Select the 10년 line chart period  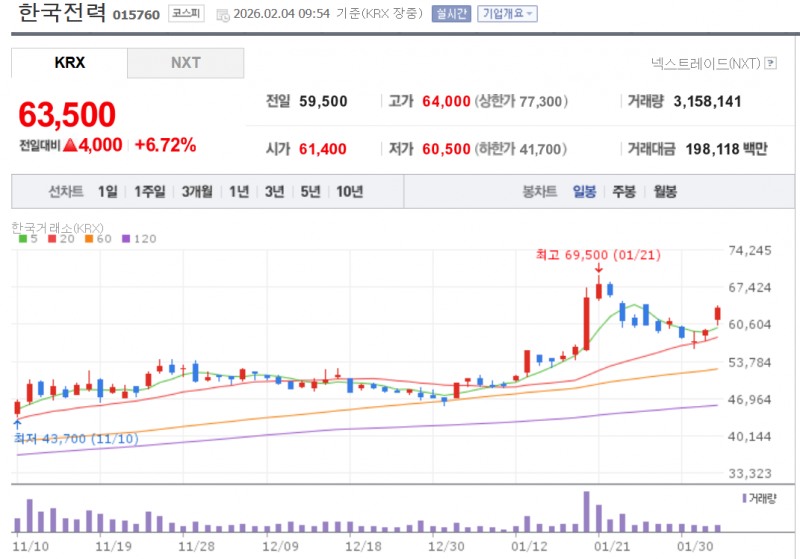[349, 192]
